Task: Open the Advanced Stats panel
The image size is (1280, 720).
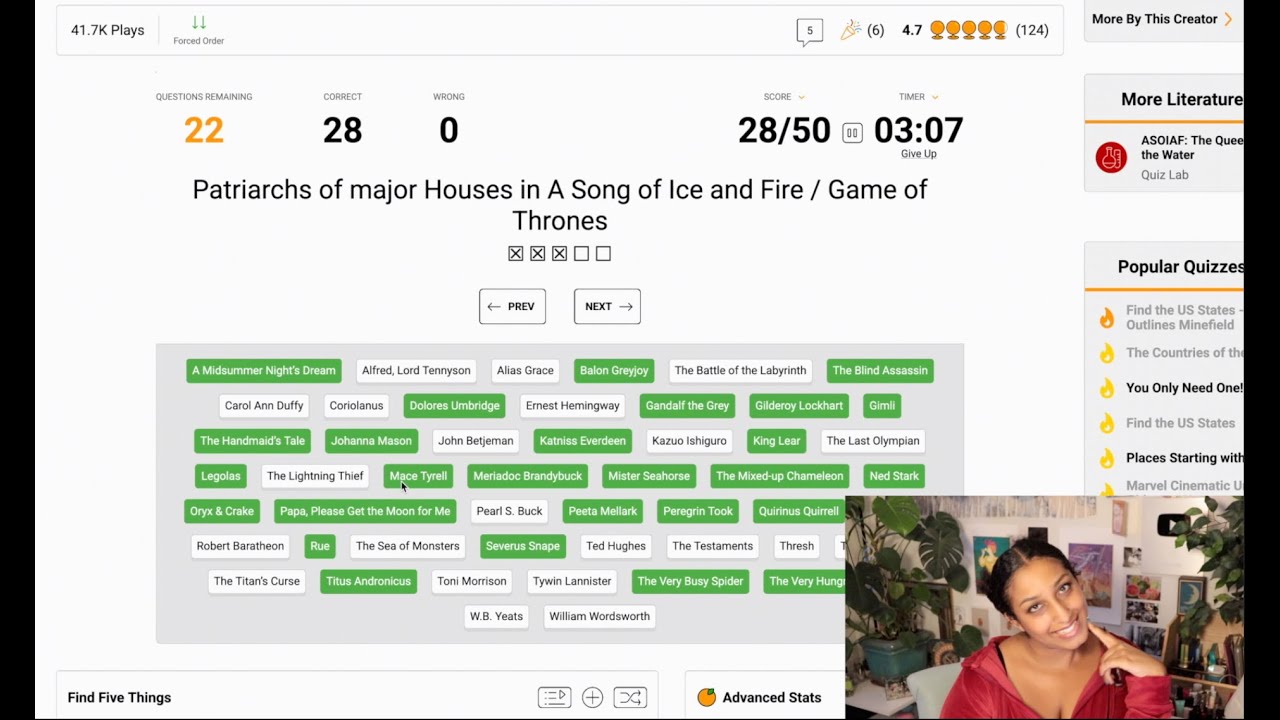Action: [771, 697]
